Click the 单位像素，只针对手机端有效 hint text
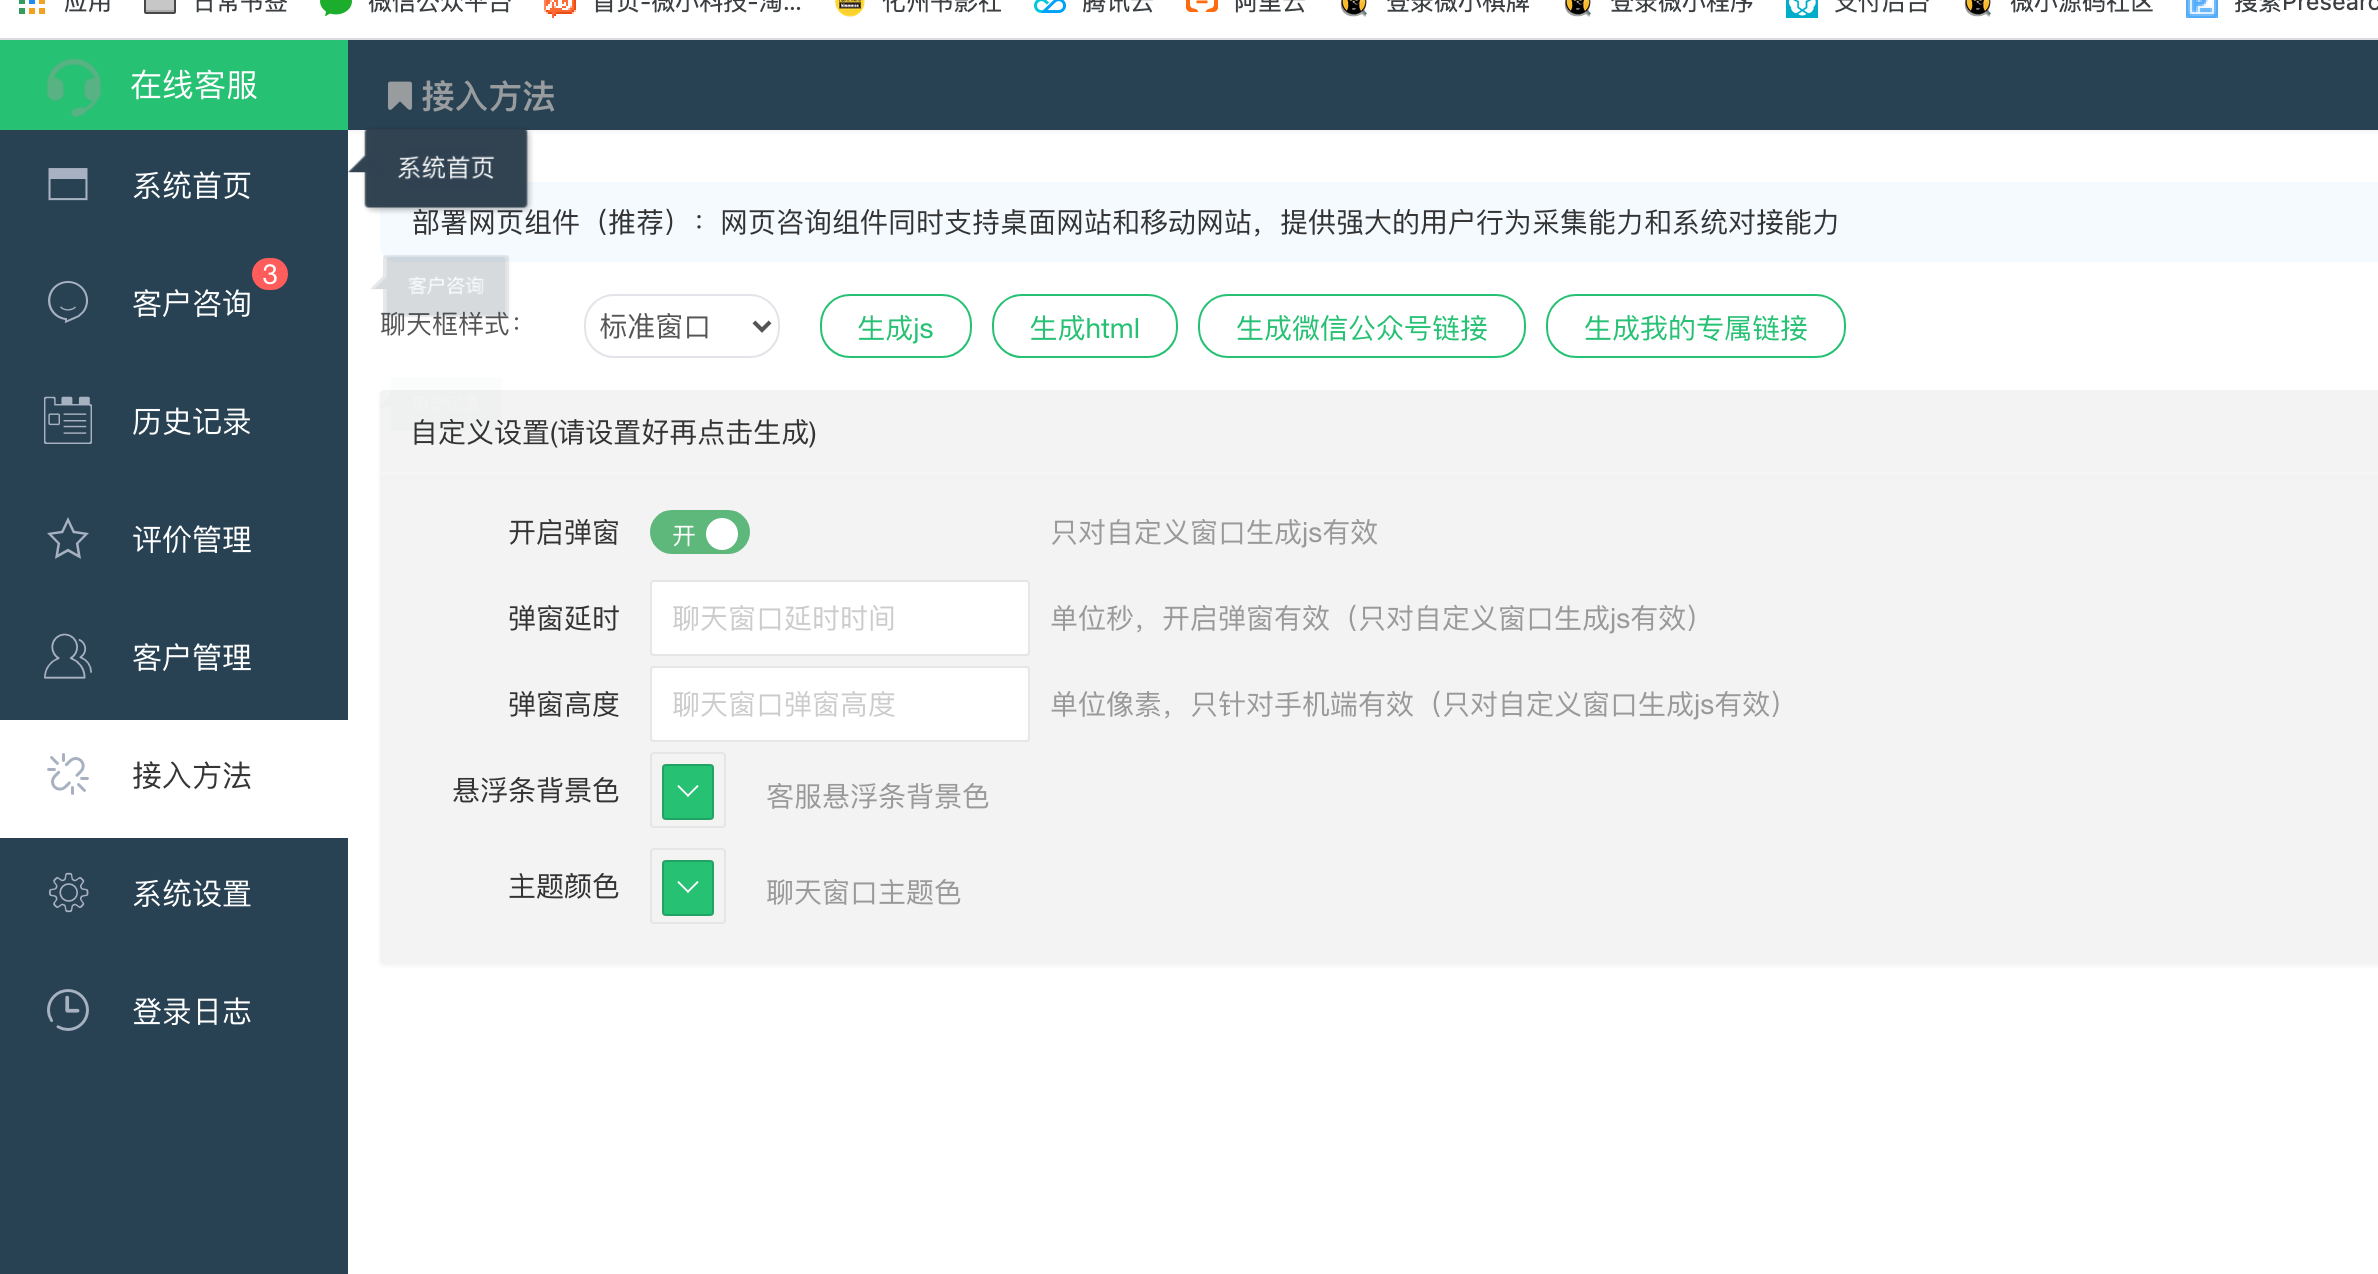The image size is (2378, 1274). [x=1418, y=704]
